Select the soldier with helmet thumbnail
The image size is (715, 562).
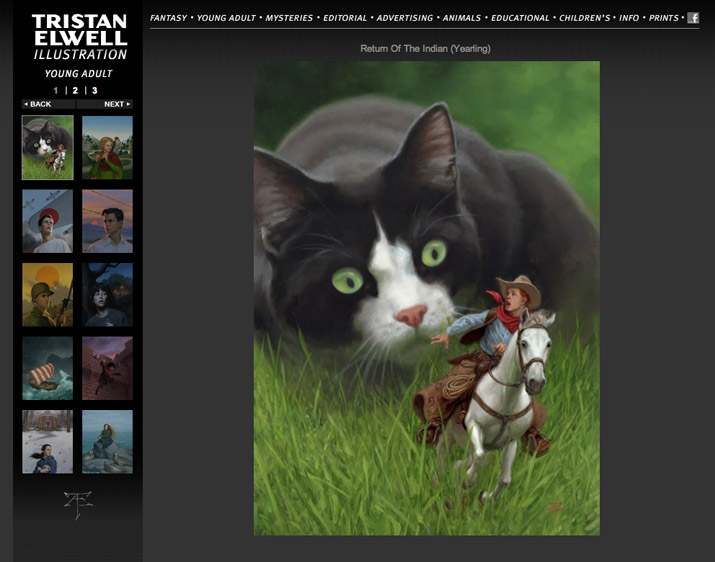tap(47, 295)
